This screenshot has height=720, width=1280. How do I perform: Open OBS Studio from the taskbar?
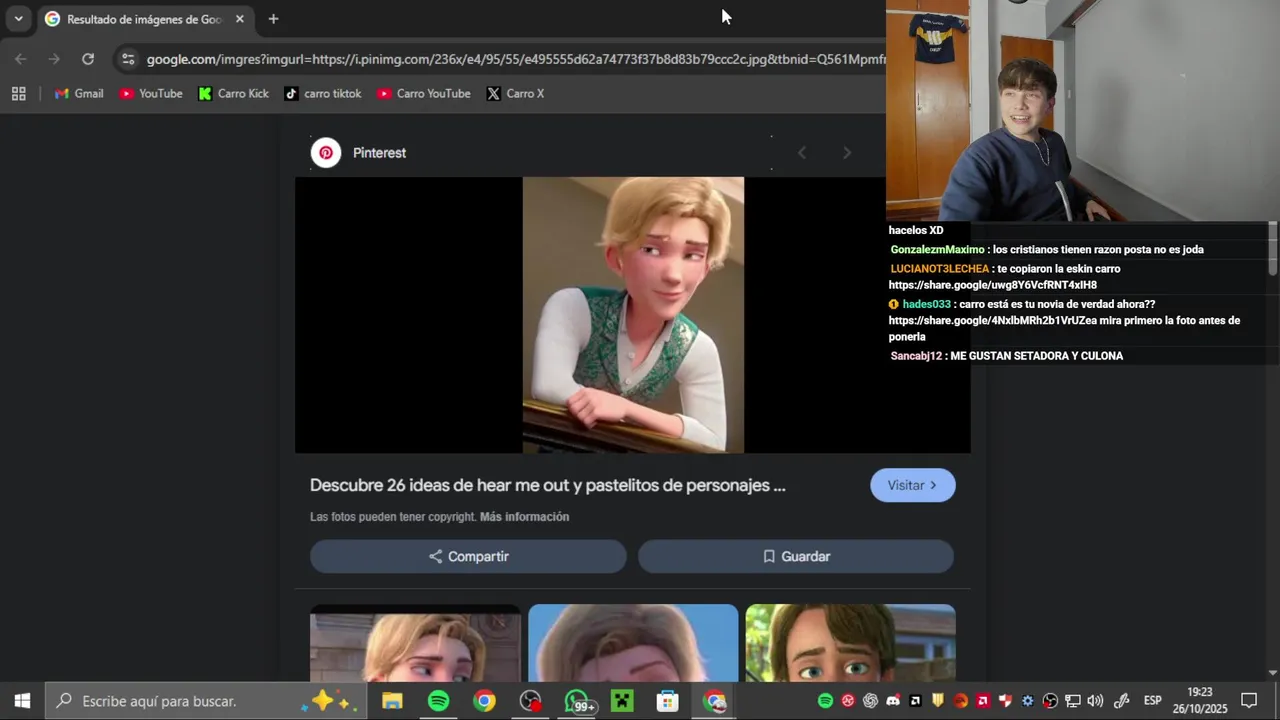pyautogui.click(x=530, y=701)
